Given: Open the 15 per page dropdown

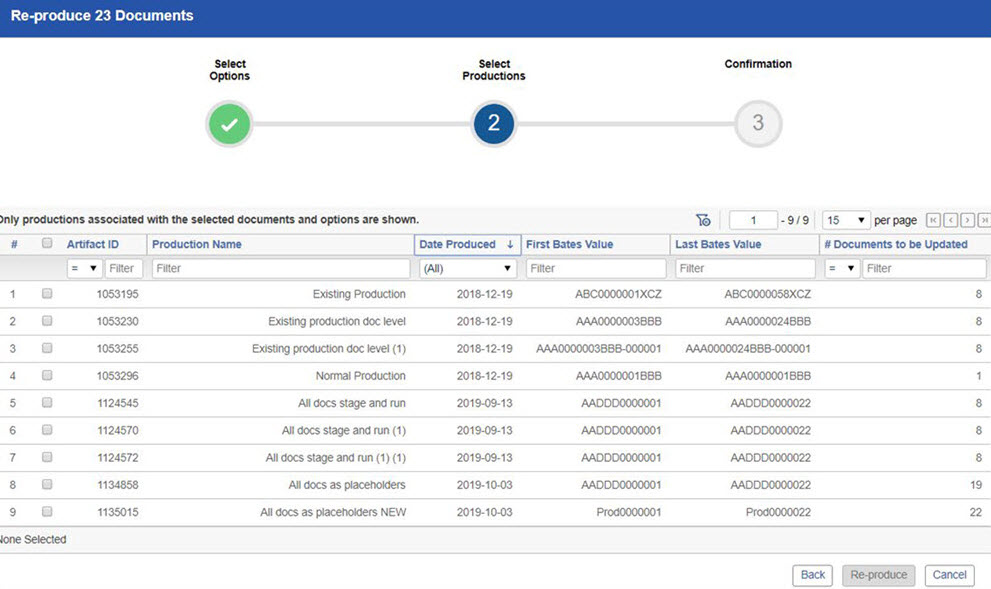Looking at the screenshot, I should [x=846, y=220].
